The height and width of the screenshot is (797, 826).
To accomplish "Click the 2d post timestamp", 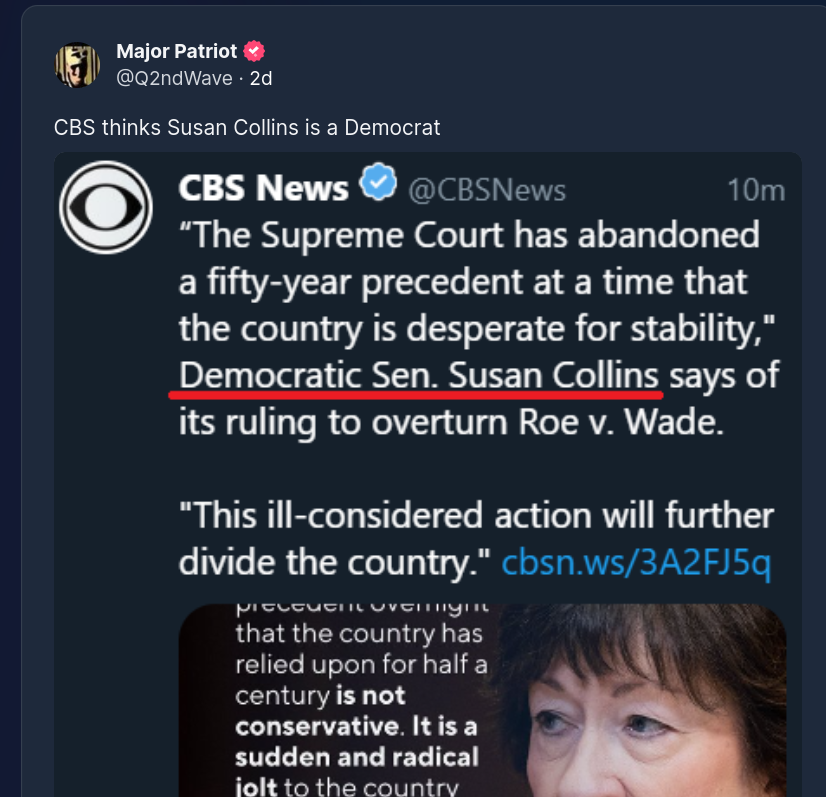I will tap(260, 78).
